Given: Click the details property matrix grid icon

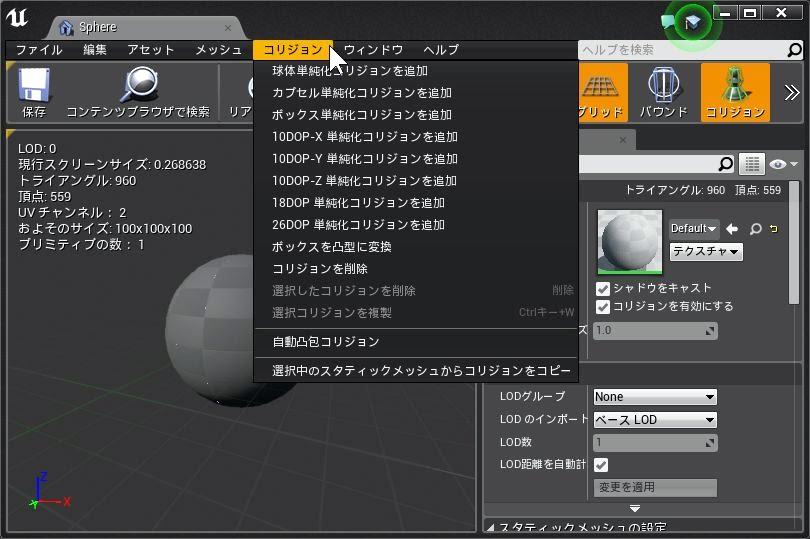Looking at the screenshot, I should point(752,164).
